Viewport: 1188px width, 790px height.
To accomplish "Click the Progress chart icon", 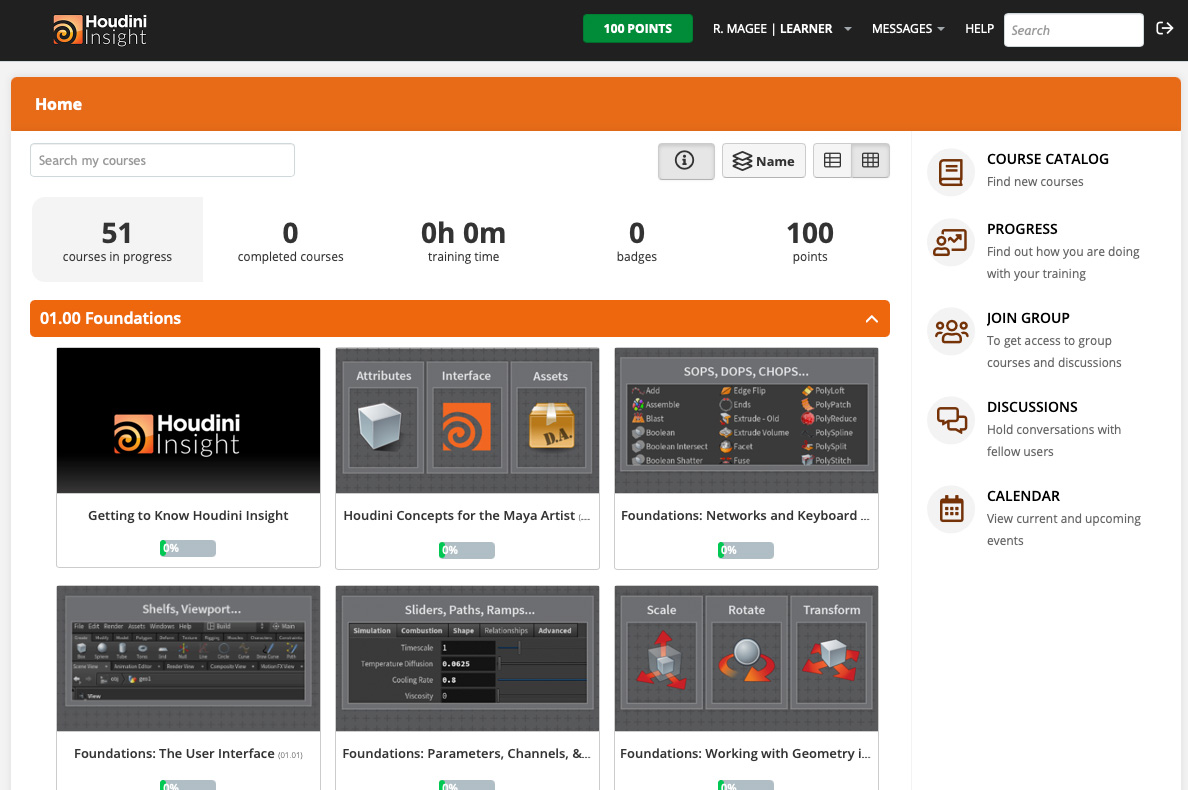I will (951, 242).
